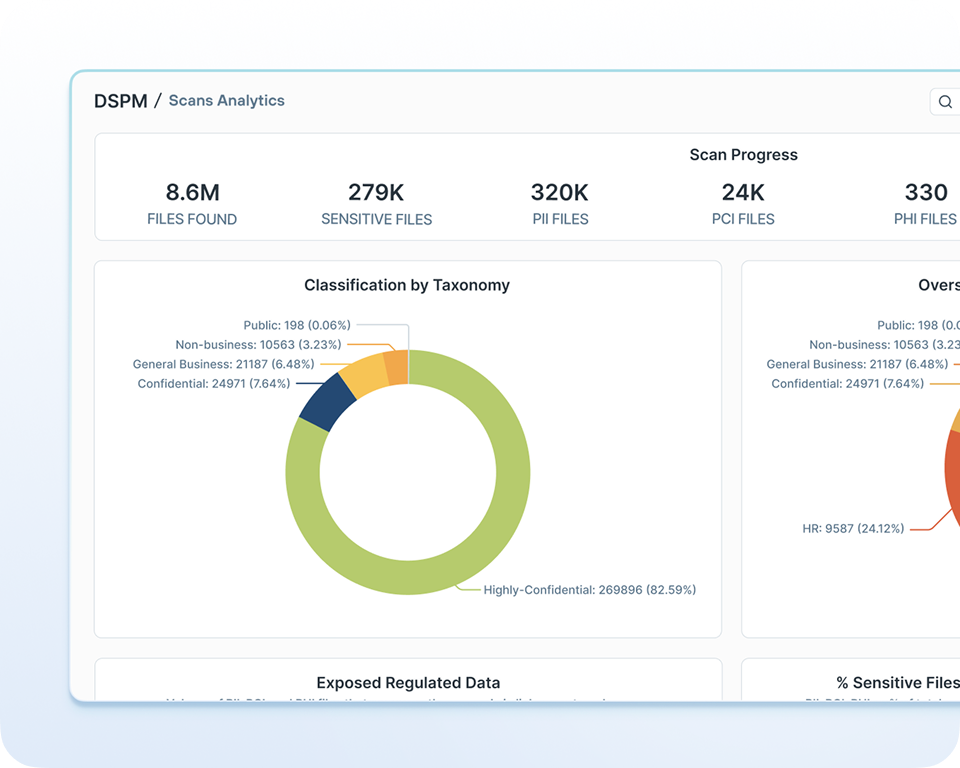960x768 pixels.
Task: Click the Exposed Regulated Data panel header
Action: click(x=407, y=683)
